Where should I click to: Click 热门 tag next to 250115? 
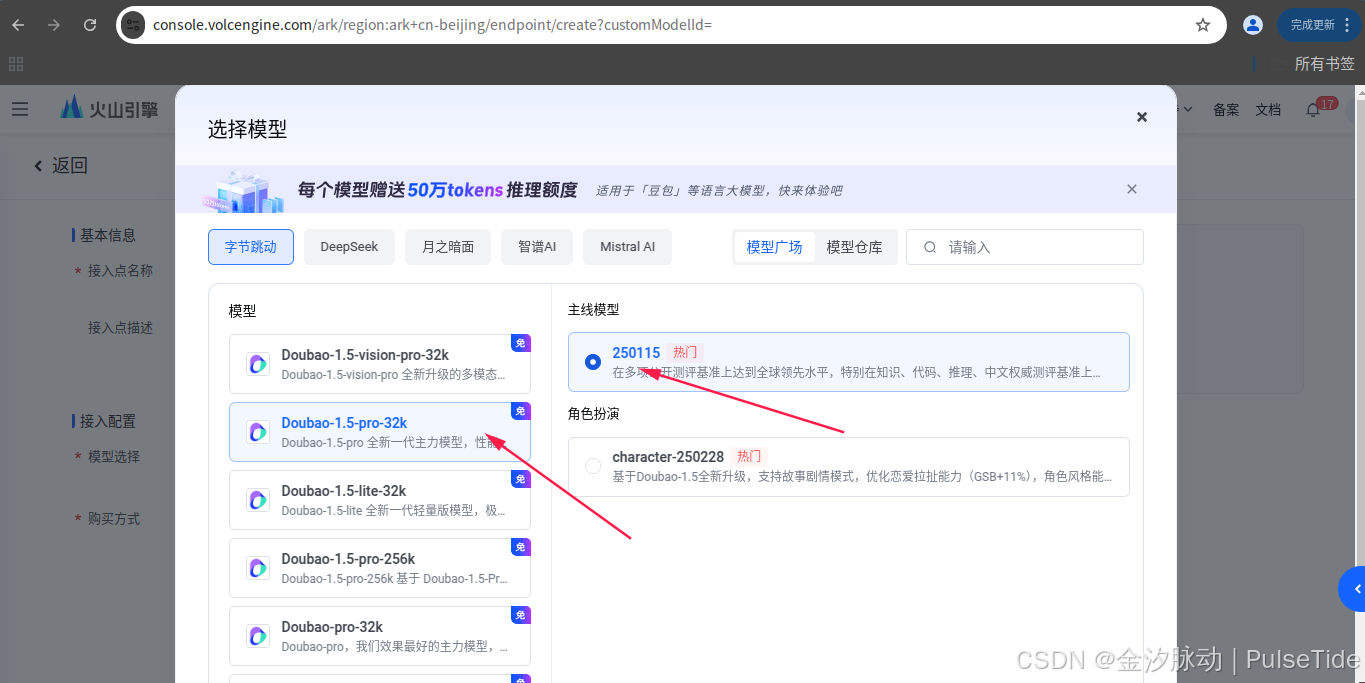tap(685, 353)
